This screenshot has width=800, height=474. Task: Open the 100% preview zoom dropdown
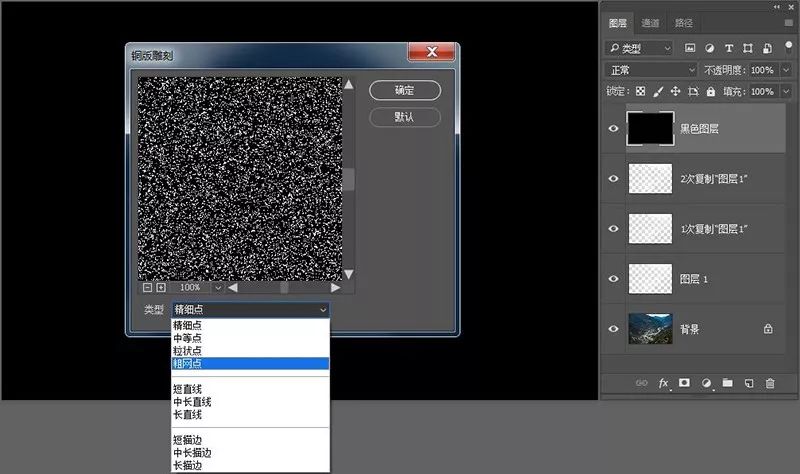(x=218, y=288)
